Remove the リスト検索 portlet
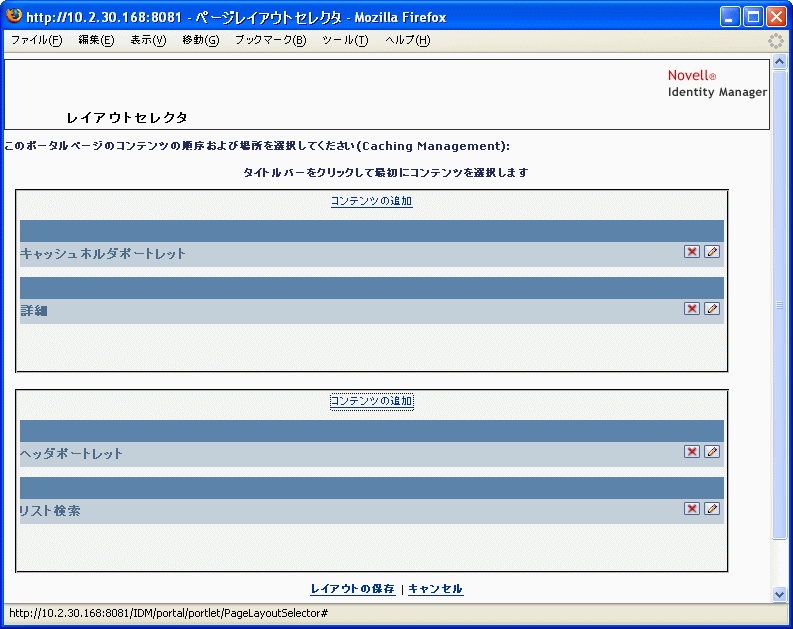This screenshot has height=629, width=793. (691, 509)
